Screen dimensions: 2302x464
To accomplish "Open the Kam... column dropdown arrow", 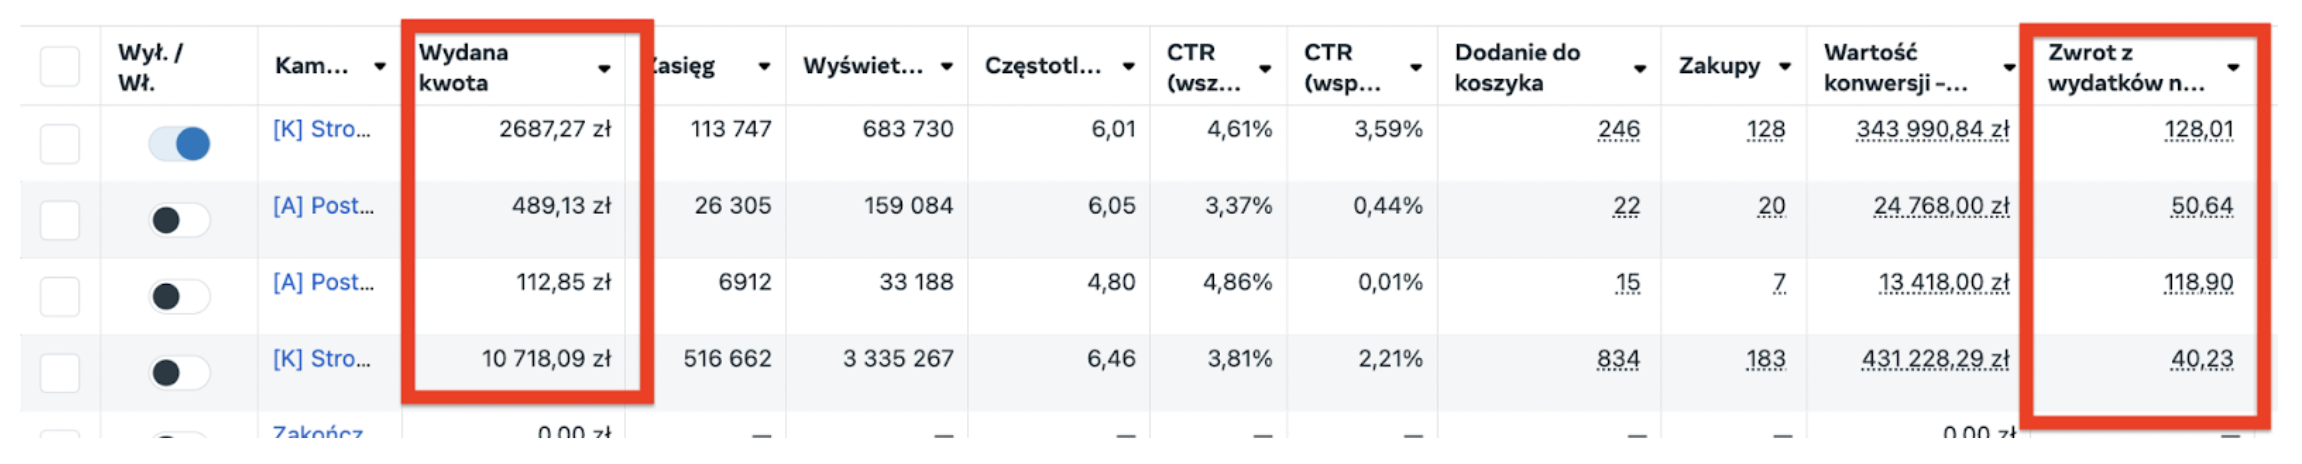I will click(x=380, y=67).
